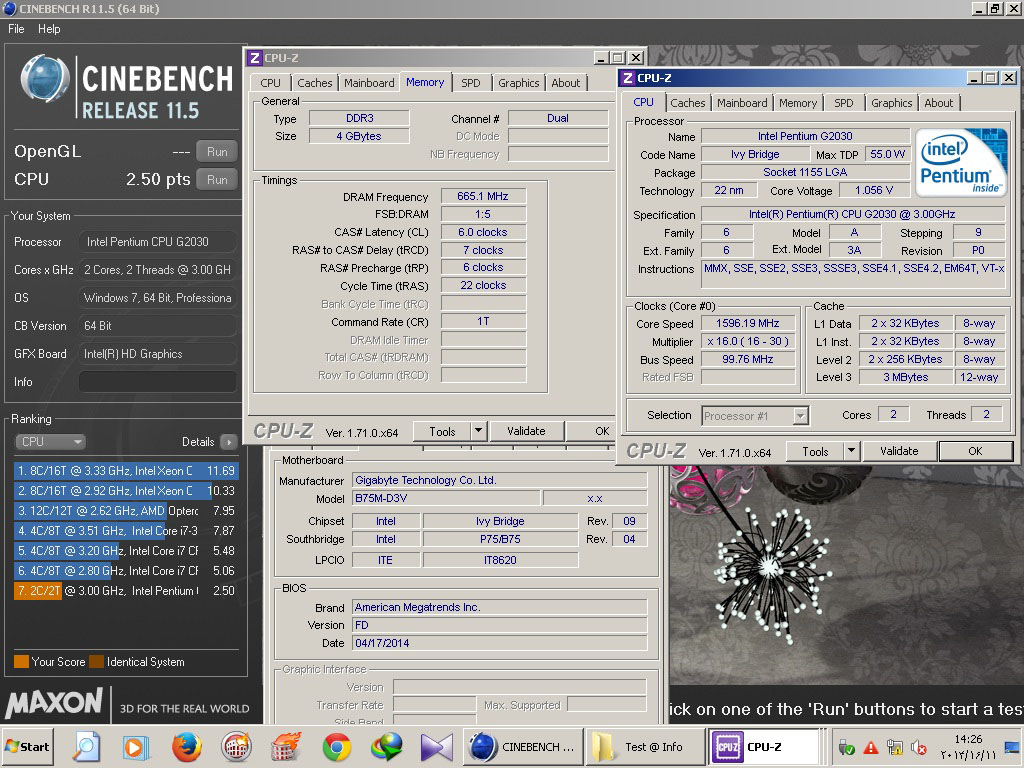
Task: Switch to Mainboard tab in front CPU-Z window
Action: [742, 103]
